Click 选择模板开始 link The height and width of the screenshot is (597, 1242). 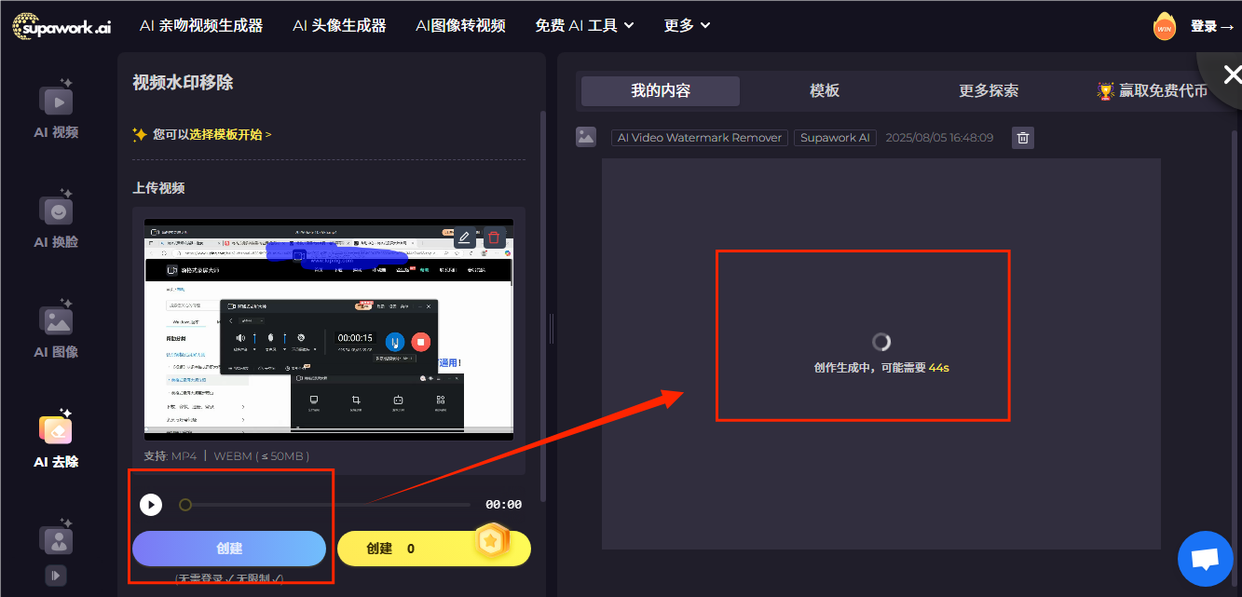[x=230, y=134]
